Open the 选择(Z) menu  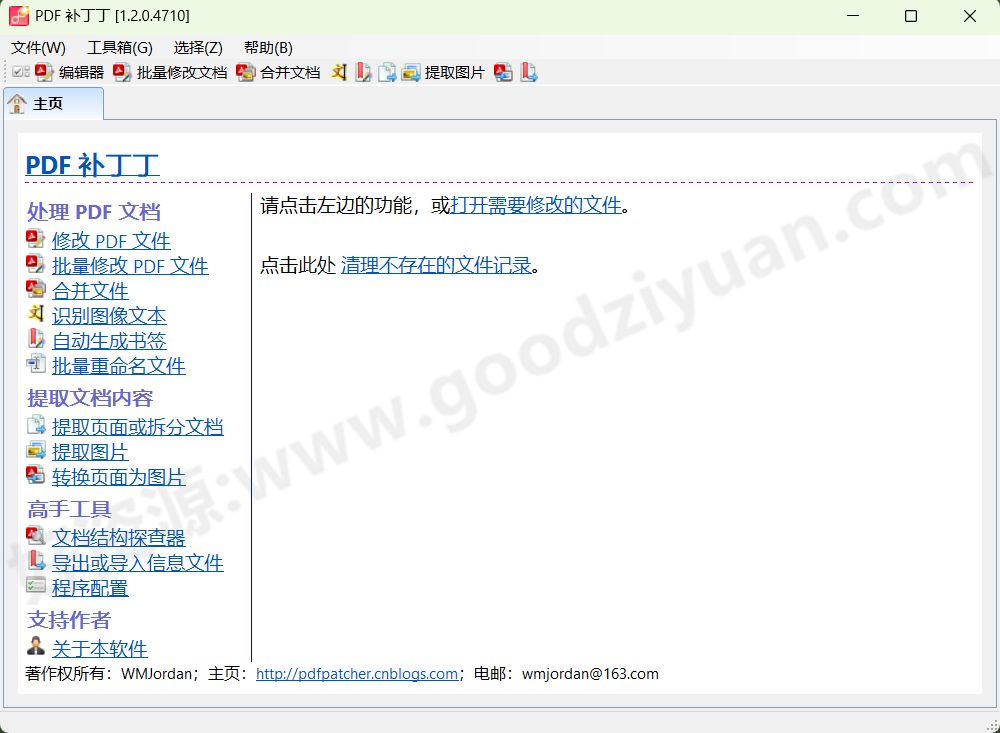197,47
